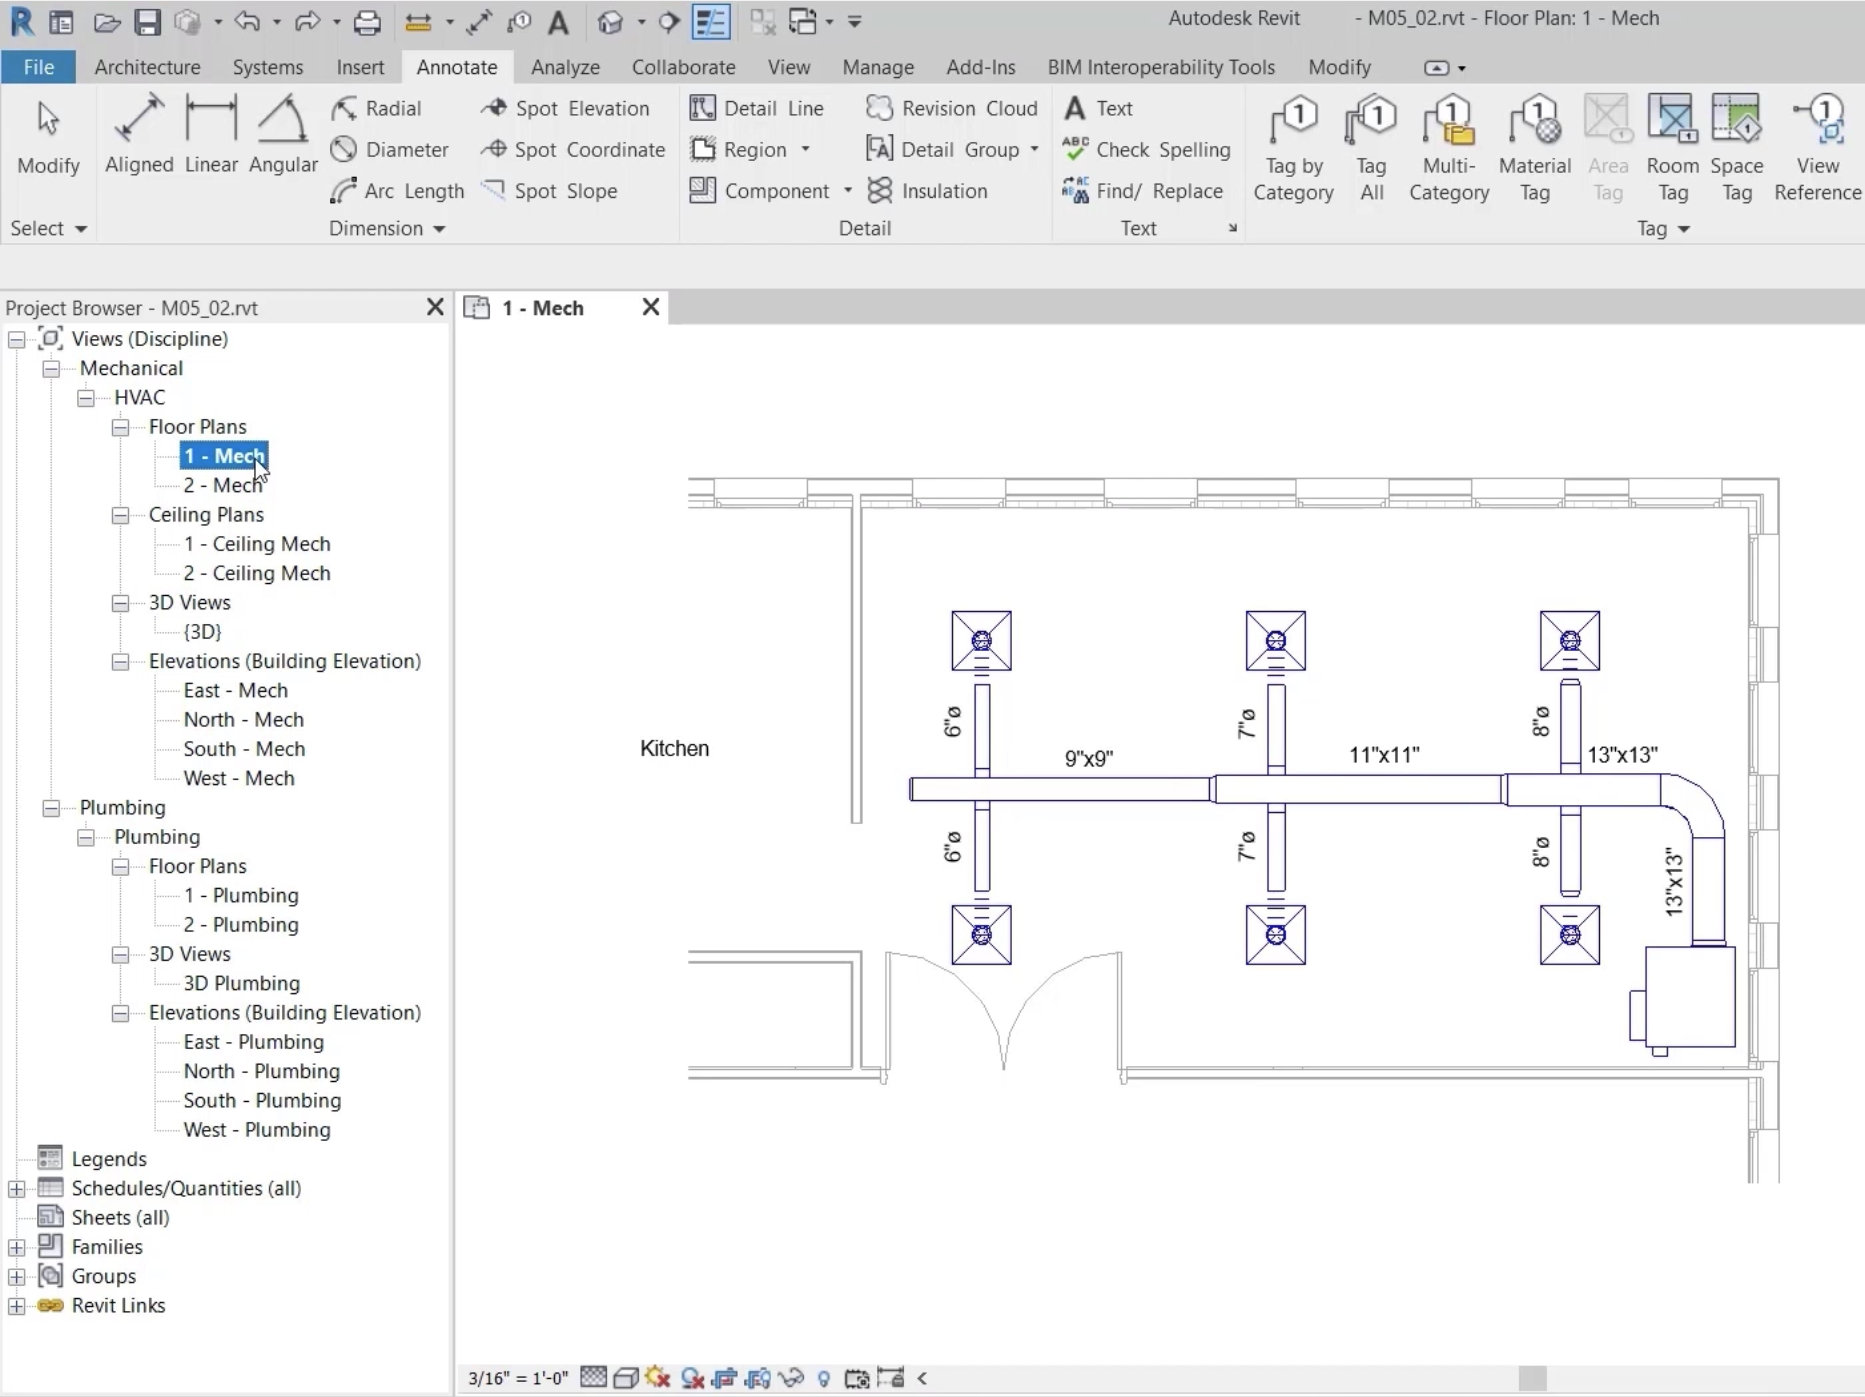Select the Linear dimension tool
The image size is (1865, 1397).
point(211,135)
